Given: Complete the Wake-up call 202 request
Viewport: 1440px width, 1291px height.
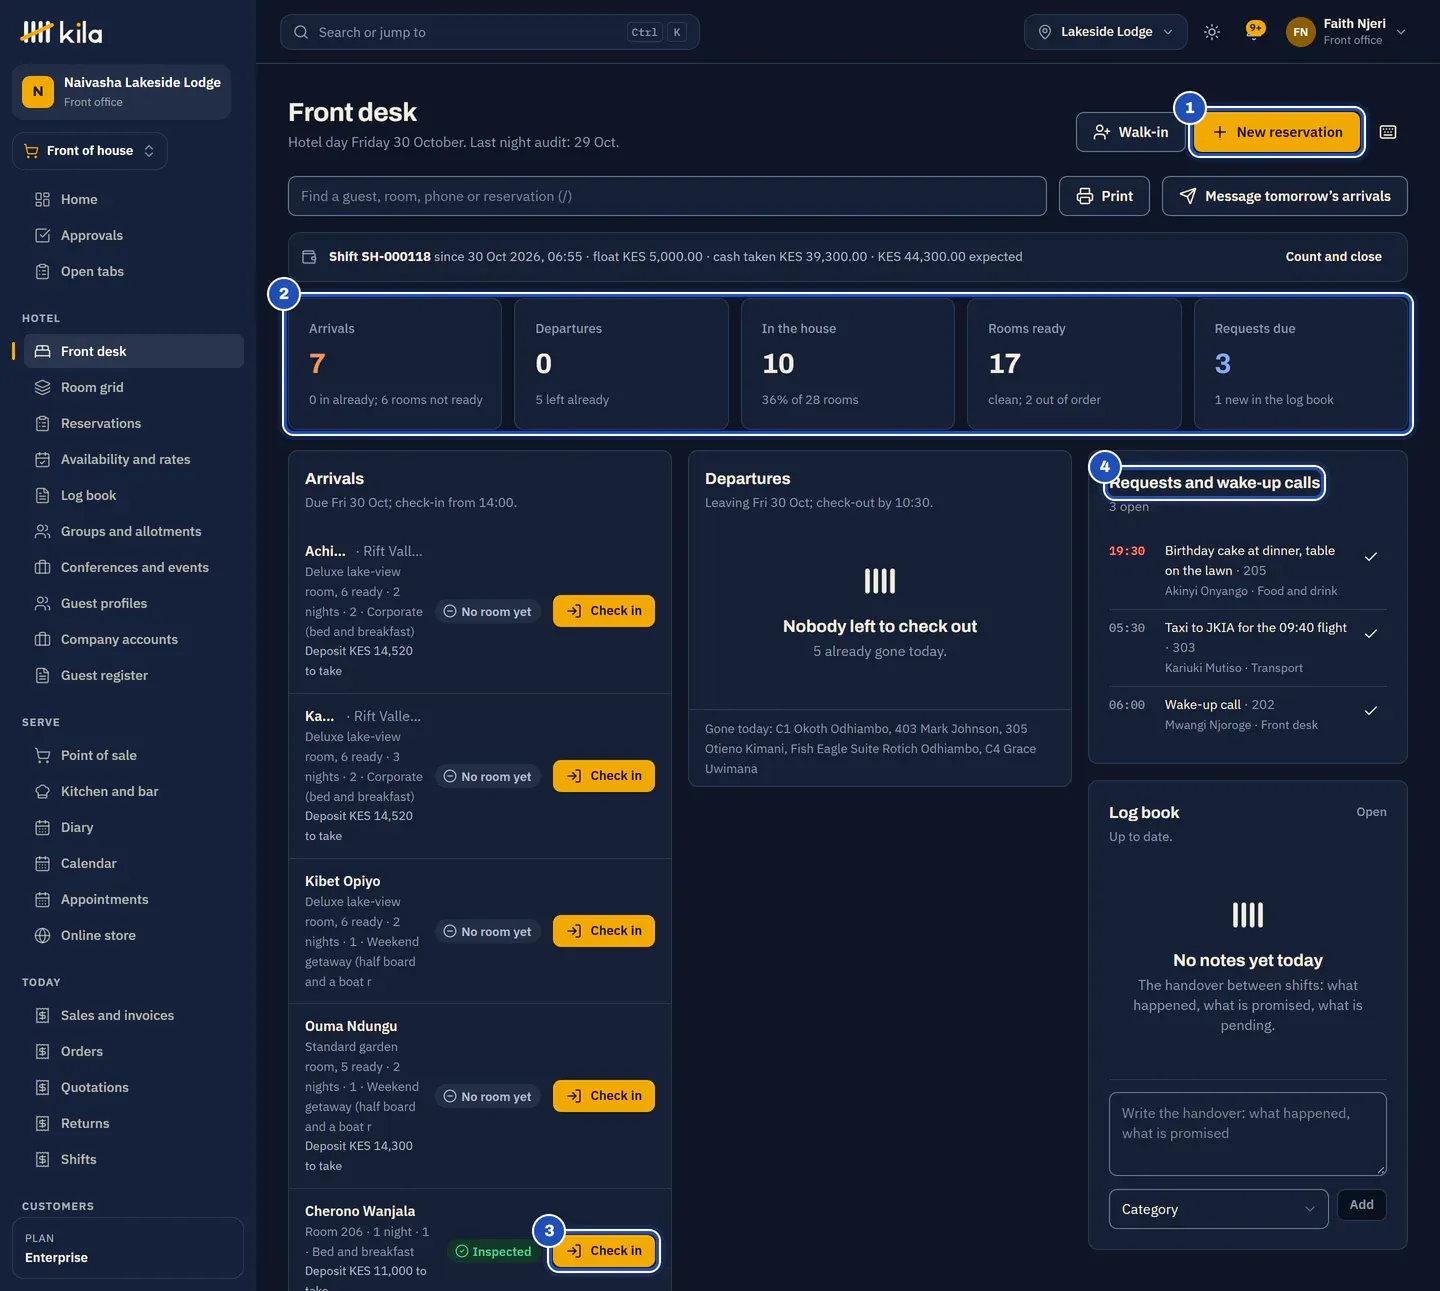Looking at the screenshot, I should click(1371, 711).
